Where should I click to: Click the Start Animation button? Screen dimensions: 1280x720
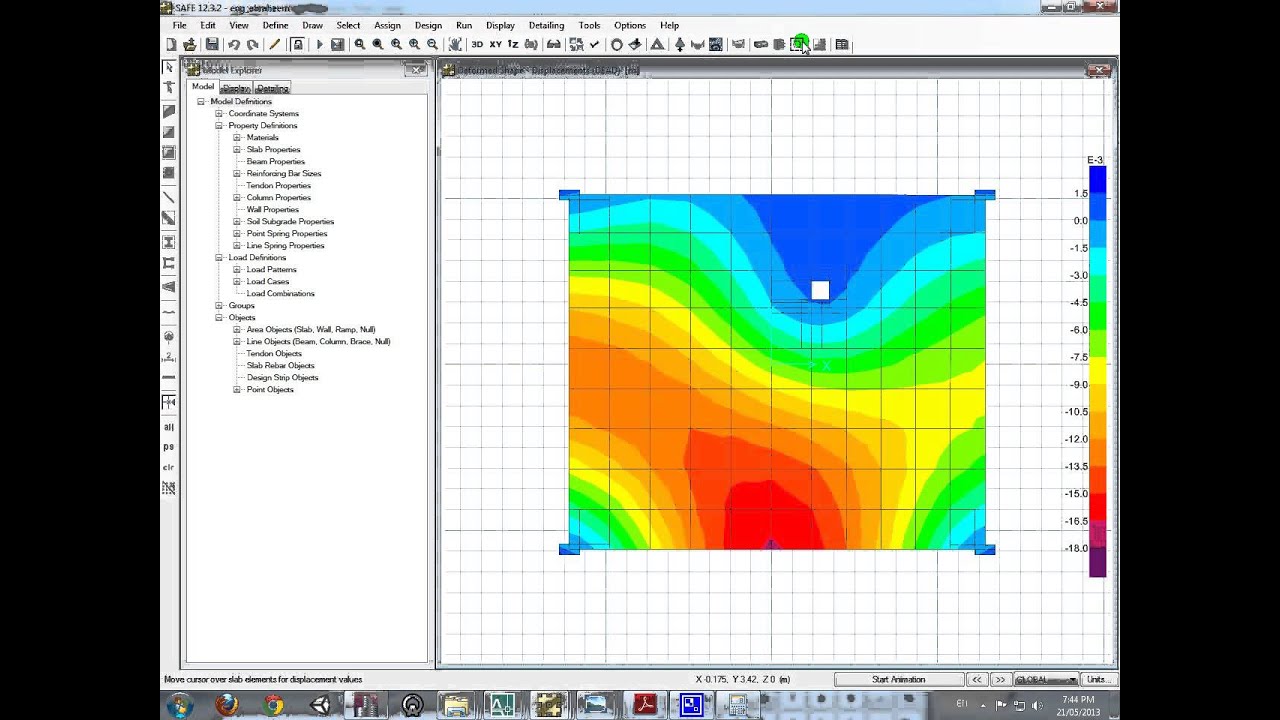[x=898, y=679]
